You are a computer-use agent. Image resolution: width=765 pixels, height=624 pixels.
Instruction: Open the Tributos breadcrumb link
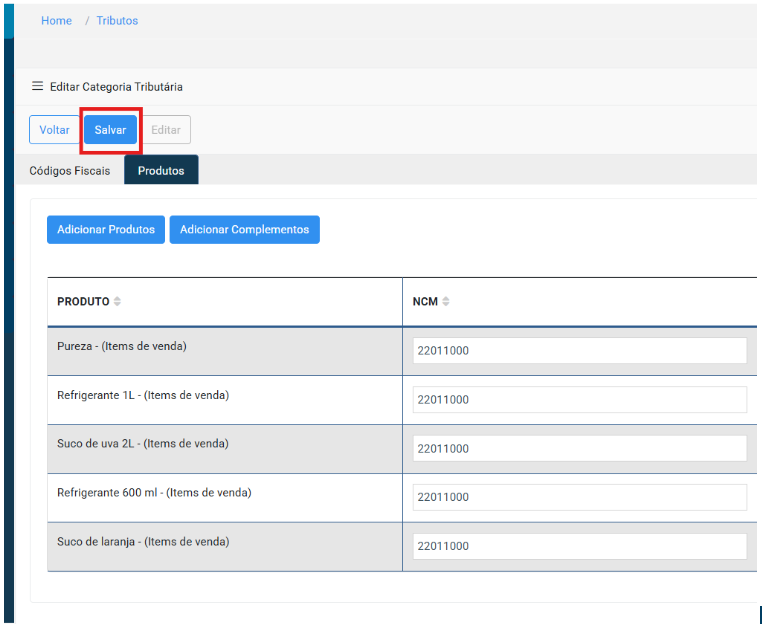(x=117, y=21)
